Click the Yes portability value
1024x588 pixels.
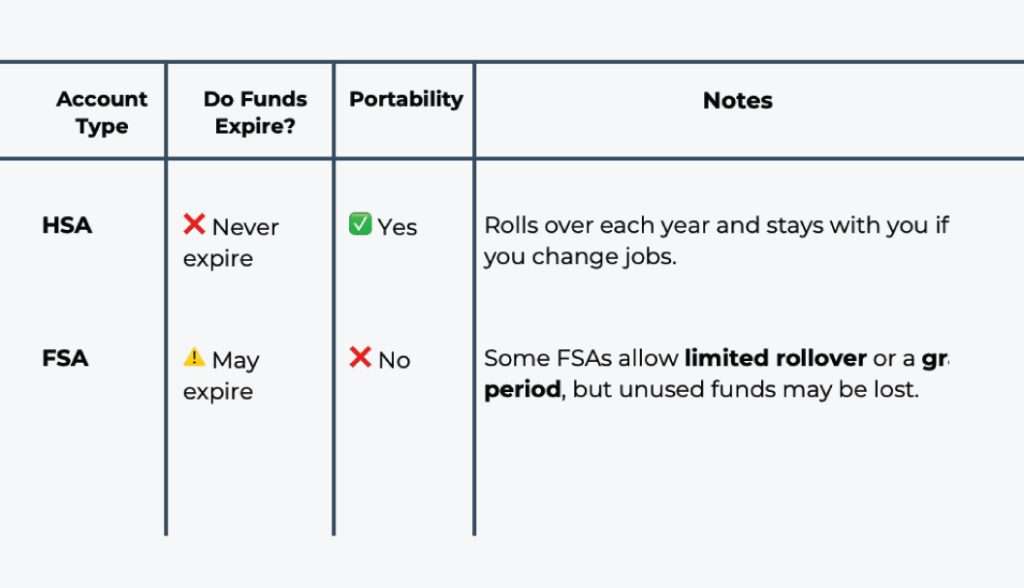(397, 227)
